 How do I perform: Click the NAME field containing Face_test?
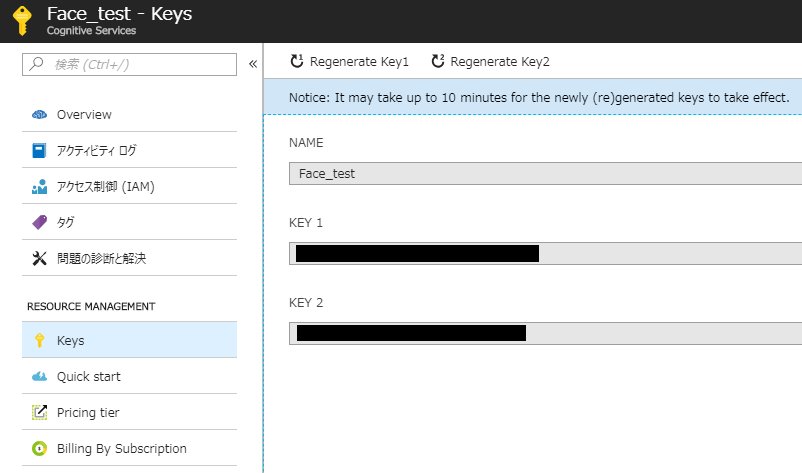pos(545,173)
